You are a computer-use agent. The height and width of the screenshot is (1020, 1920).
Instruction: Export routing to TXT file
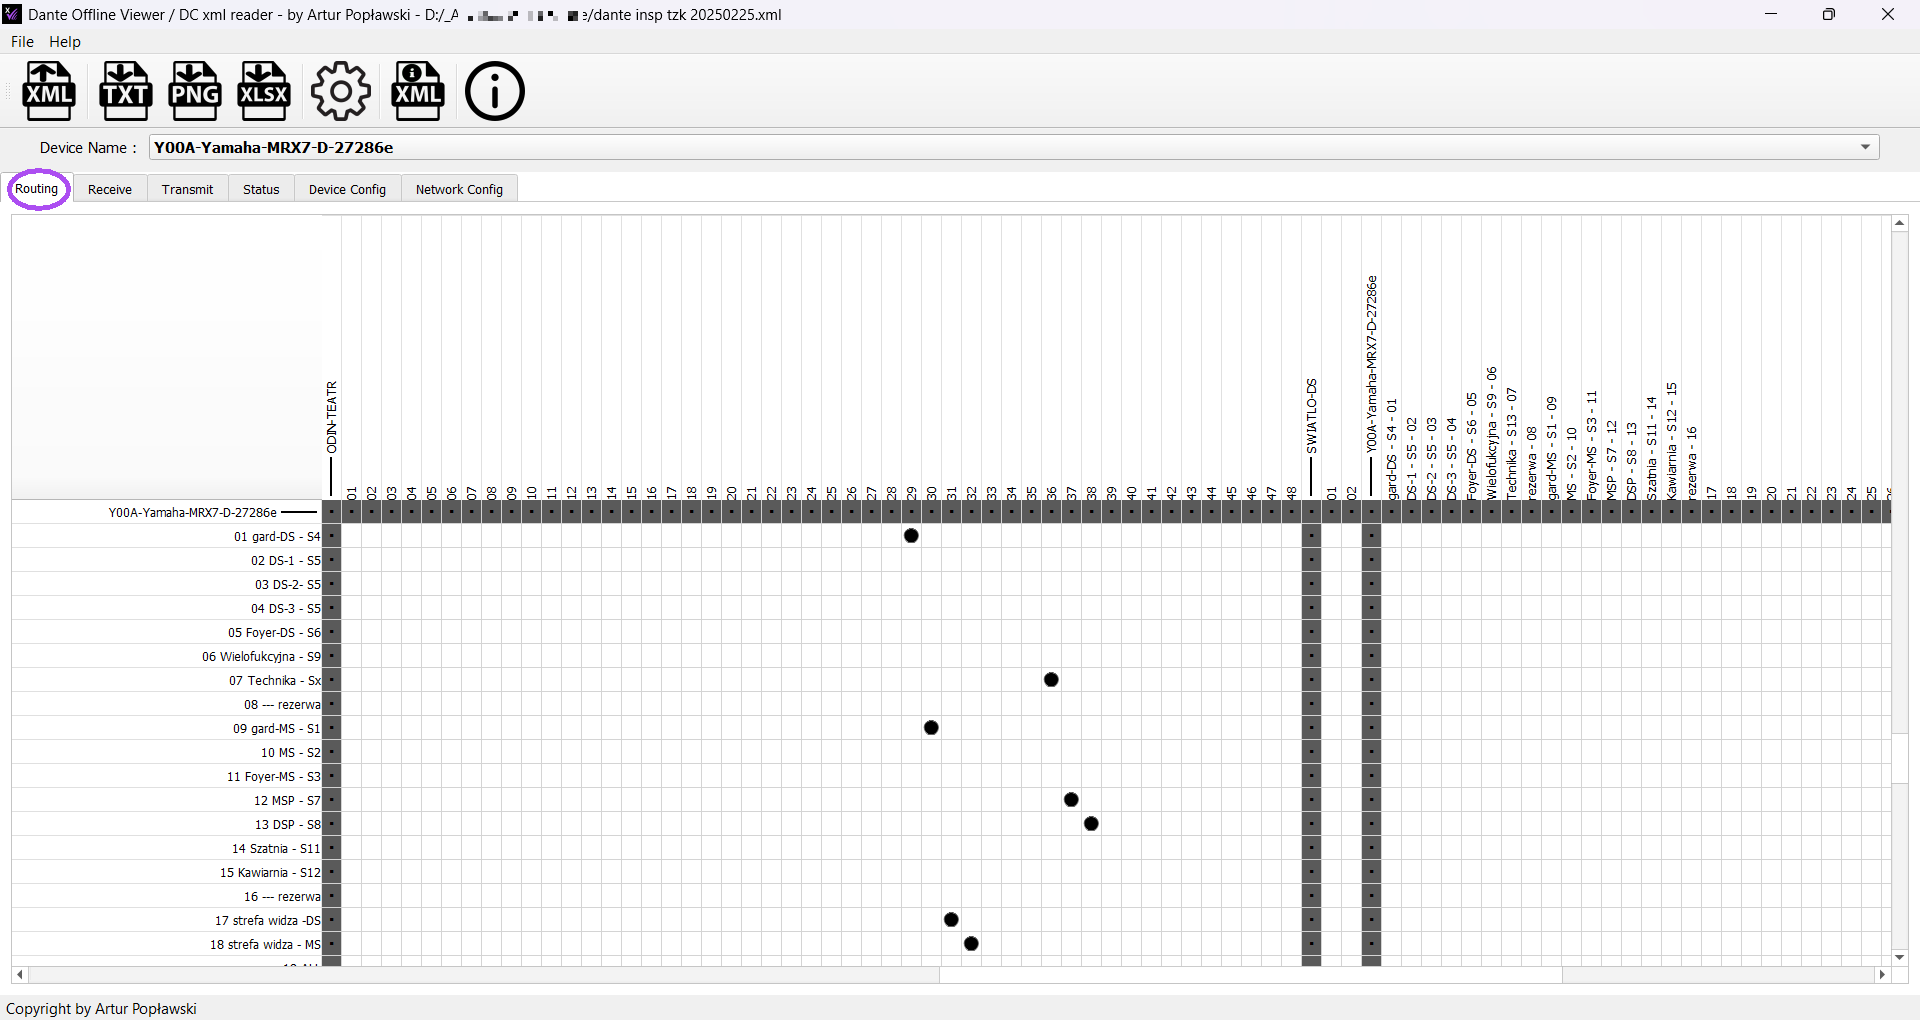point(125,91)
